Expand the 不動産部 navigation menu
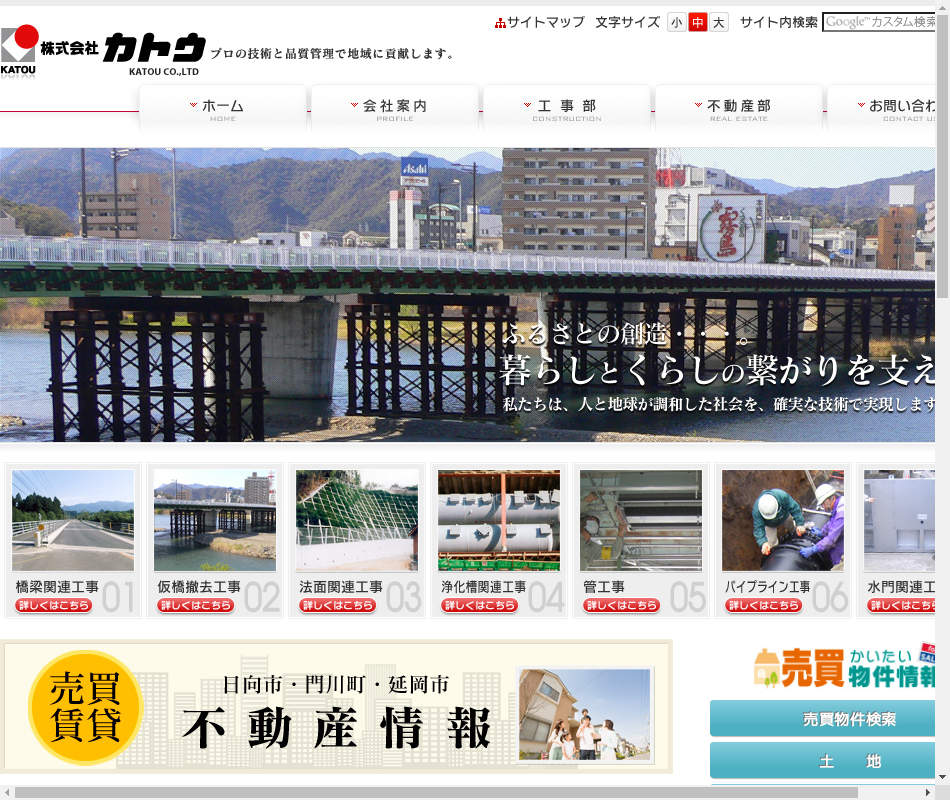Viewport: 950px width, 800px height. (739, 108)
